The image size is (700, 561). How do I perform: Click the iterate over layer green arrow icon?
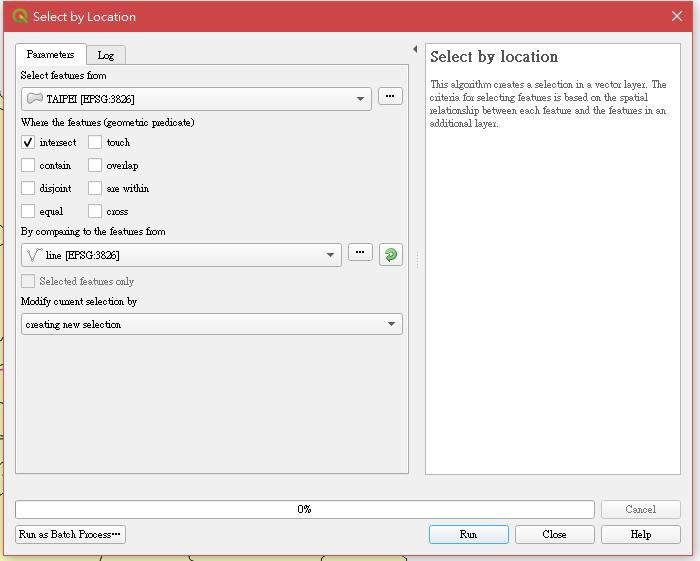click(x=391, y=255)
